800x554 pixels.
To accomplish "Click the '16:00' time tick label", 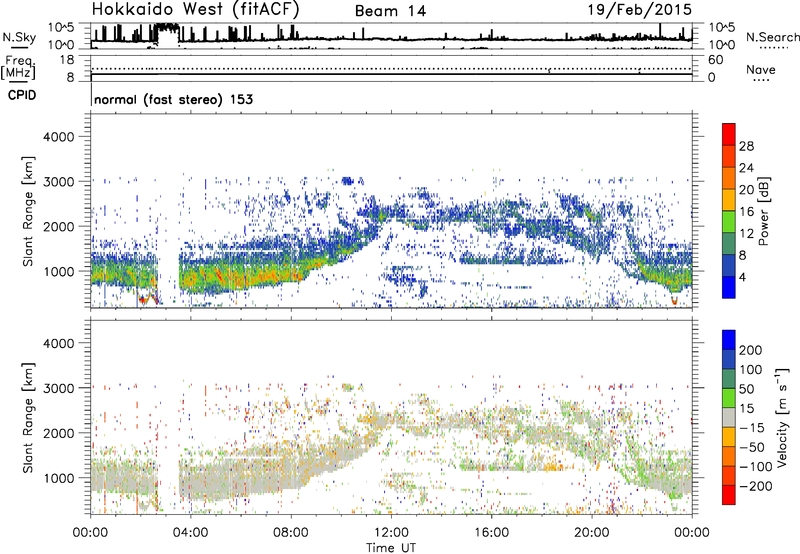I will (491, 533).
